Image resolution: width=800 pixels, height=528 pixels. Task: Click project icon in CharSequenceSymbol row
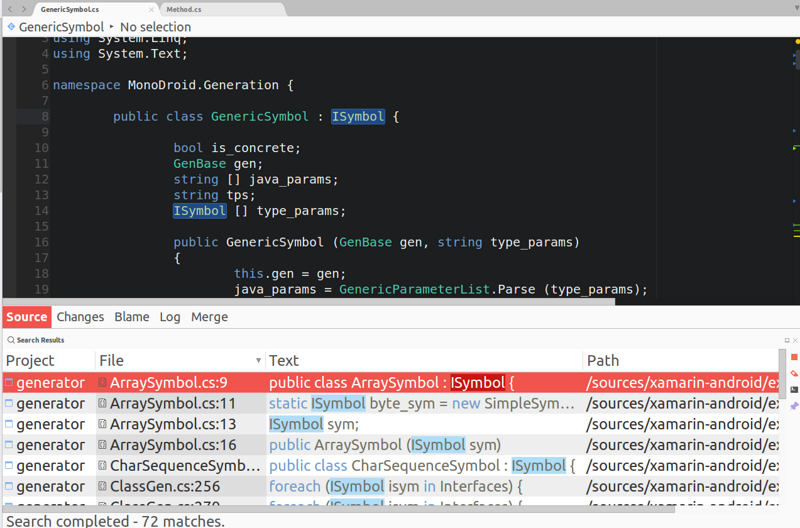9,465
